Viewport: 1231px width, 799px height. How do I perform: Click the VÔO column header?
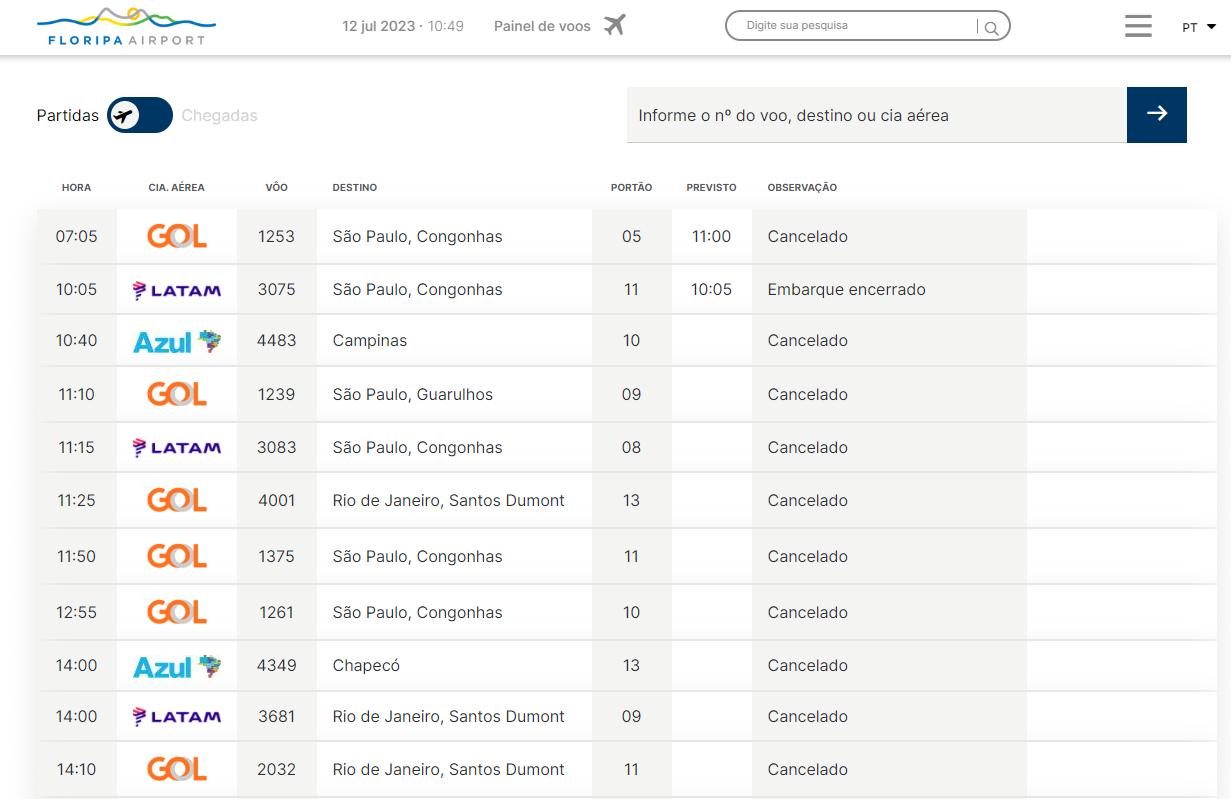[276, 188]
